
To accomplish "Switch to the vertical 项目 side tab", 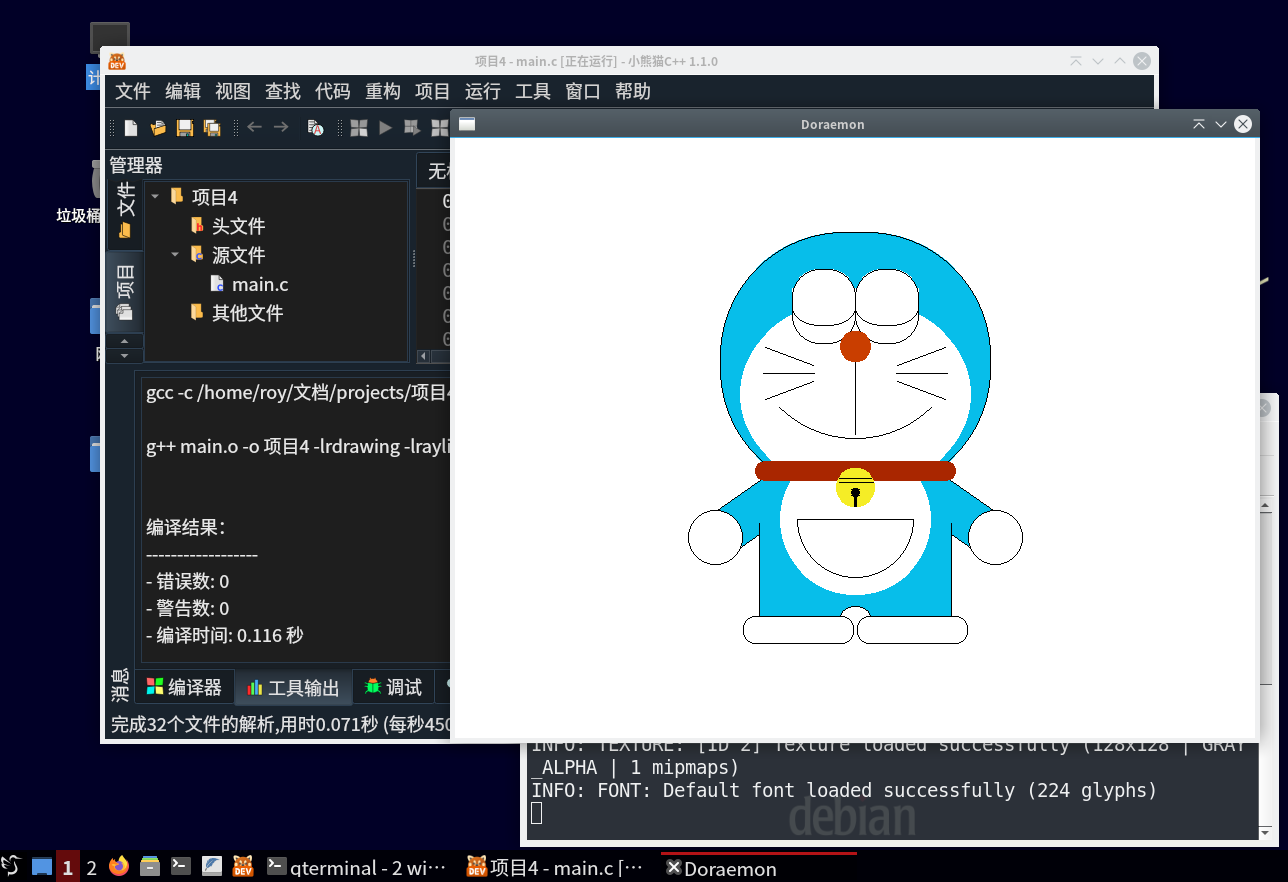I will tap(125, 291).
